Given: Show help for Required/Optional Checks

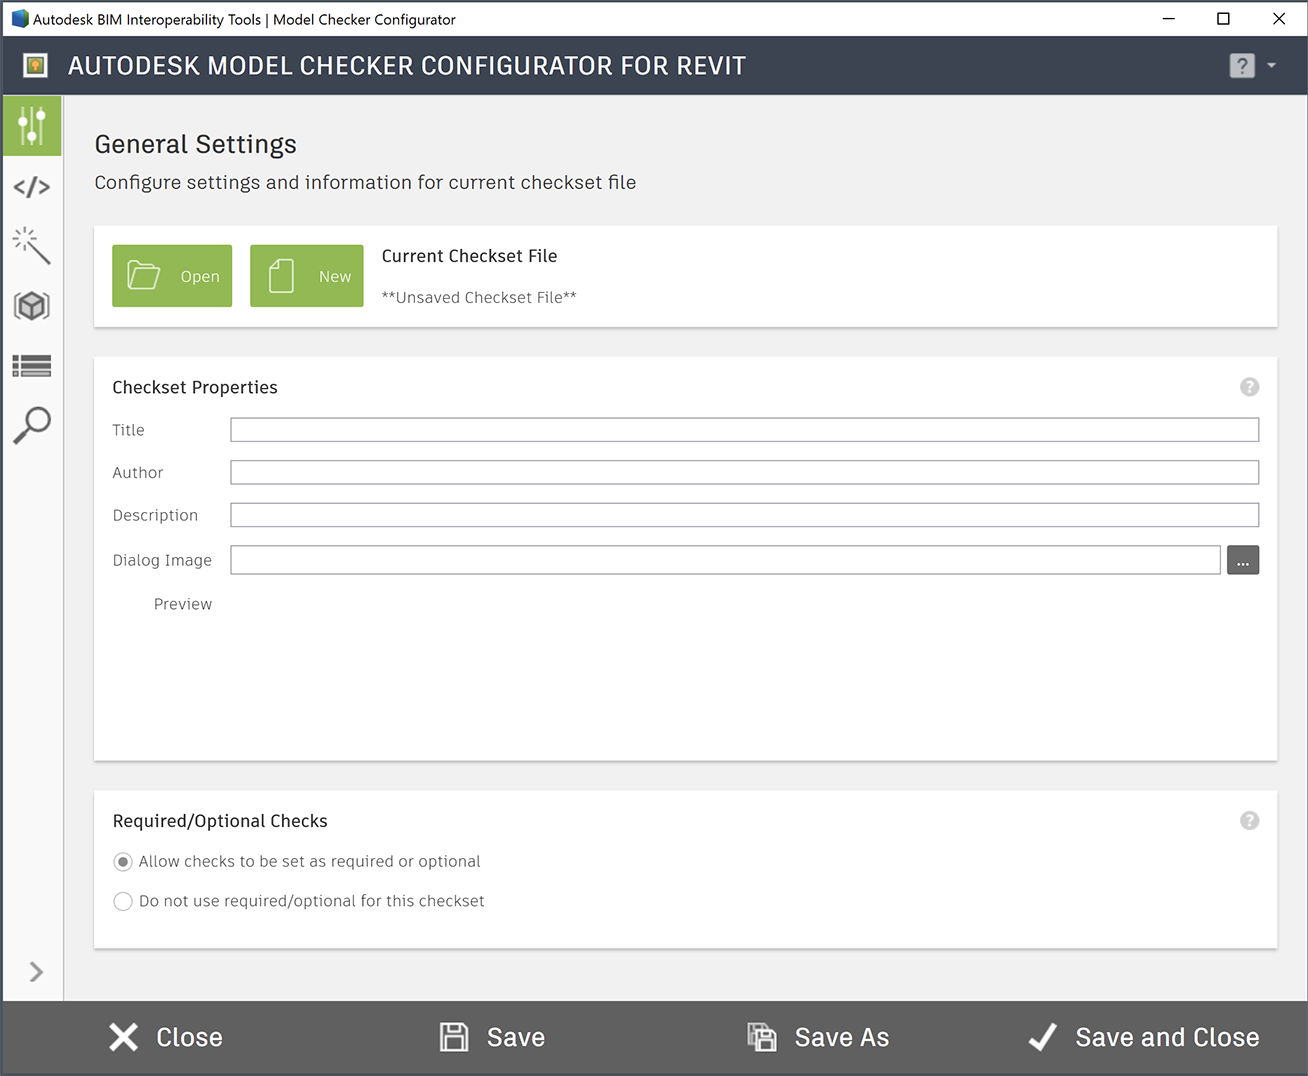Looking at the screenshot, I should click(x=1250, y=821).
